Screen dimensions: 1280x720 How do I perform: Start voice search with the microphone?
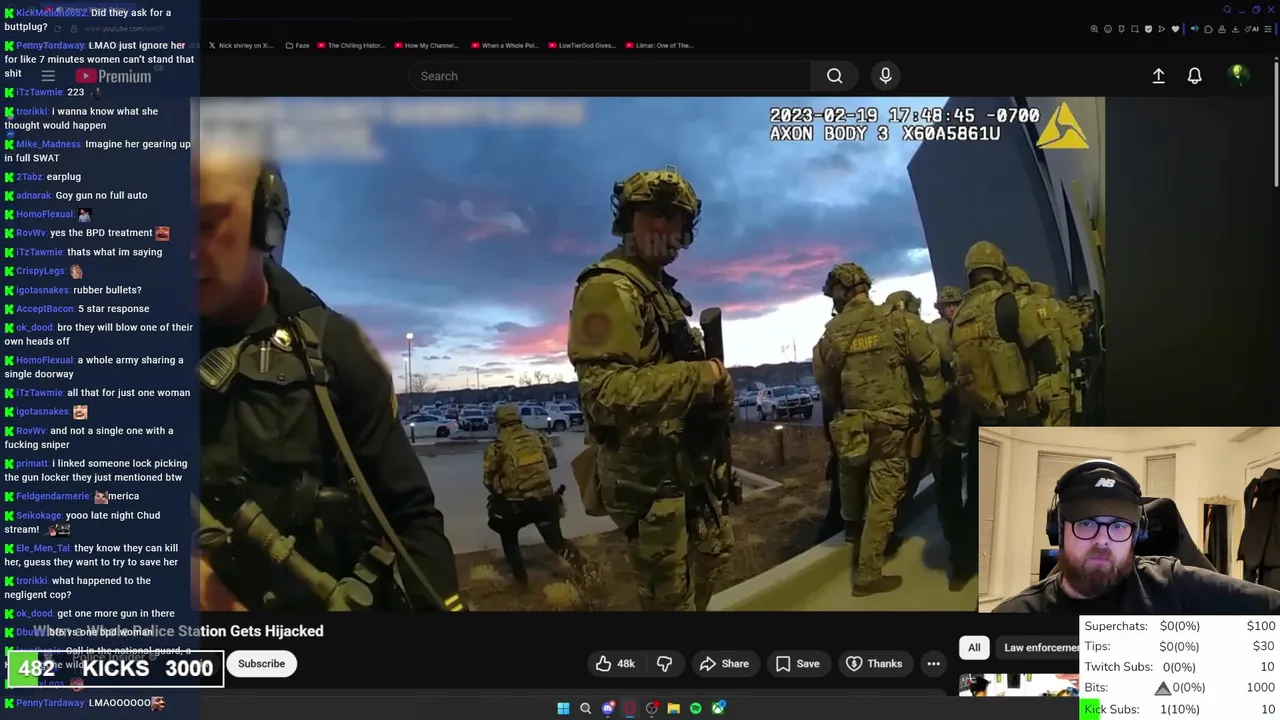(885, 76)
